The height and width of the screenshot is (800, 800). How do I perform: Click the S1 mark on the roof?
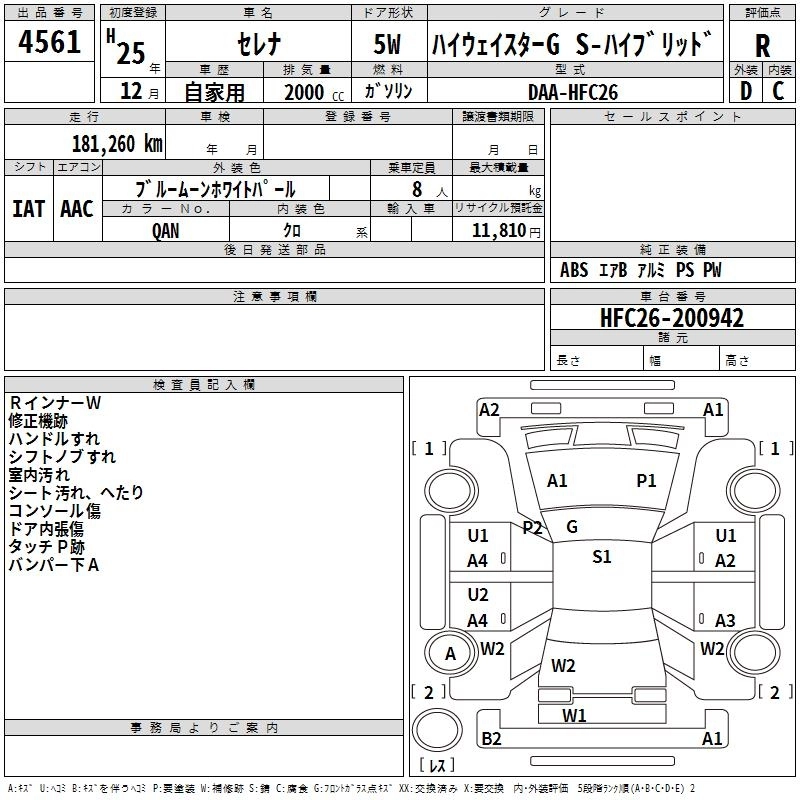click(601, 557)
